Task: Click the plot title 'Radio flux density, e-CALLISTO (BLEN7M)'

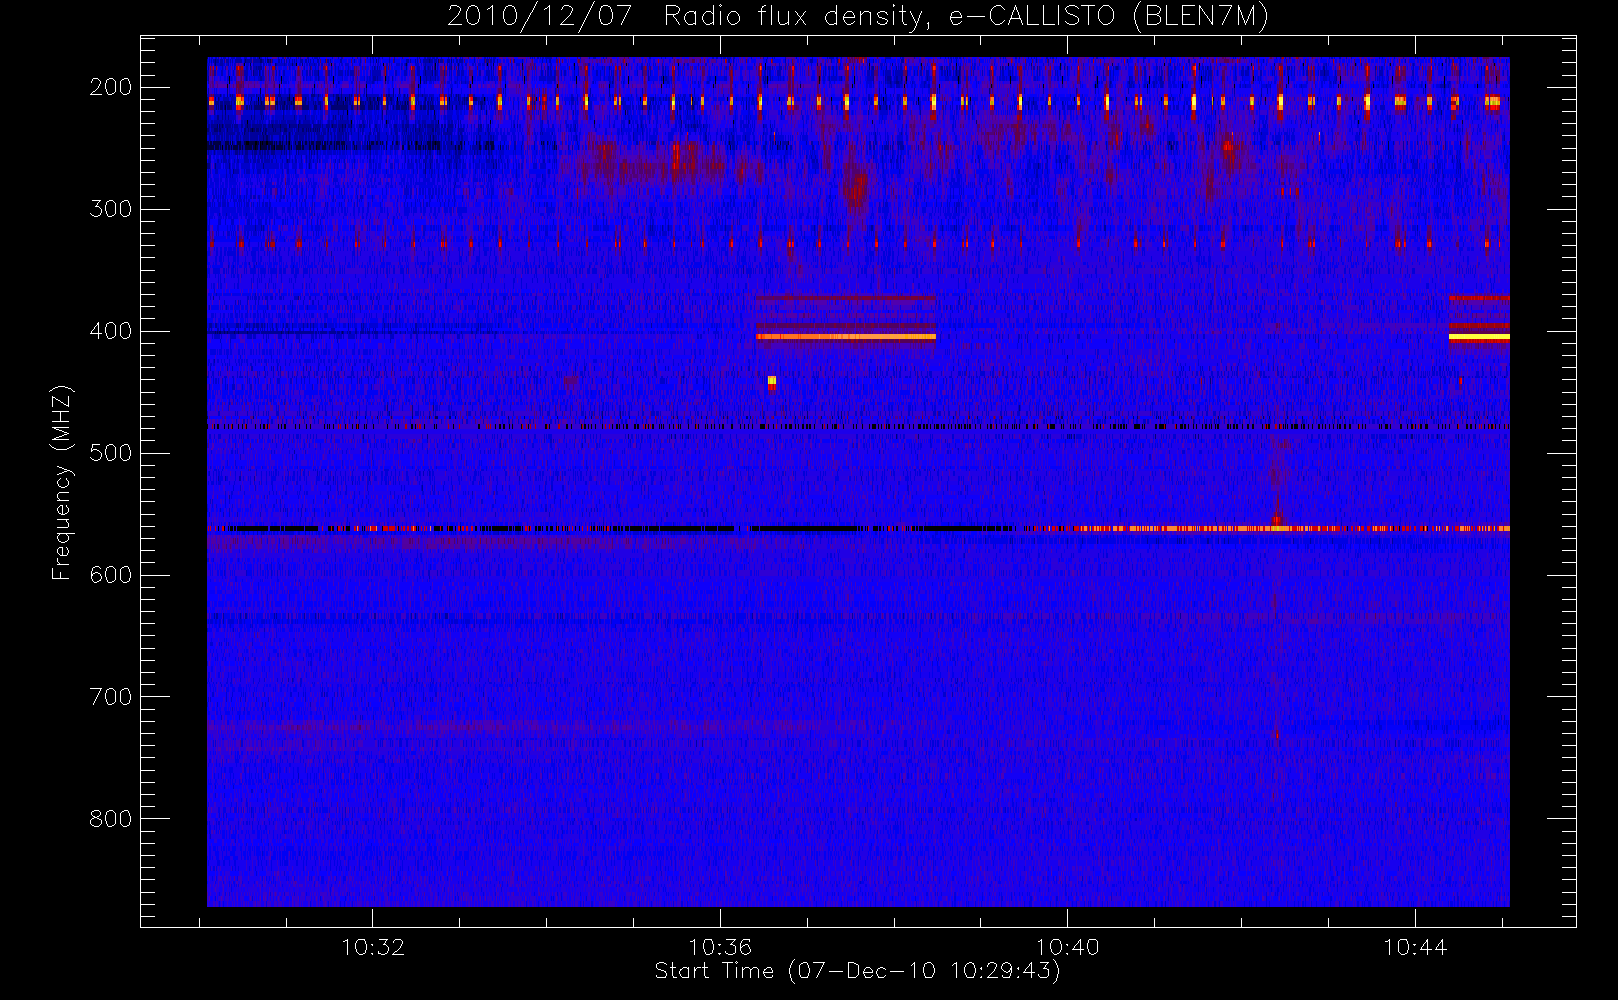Action: [966, 17]
